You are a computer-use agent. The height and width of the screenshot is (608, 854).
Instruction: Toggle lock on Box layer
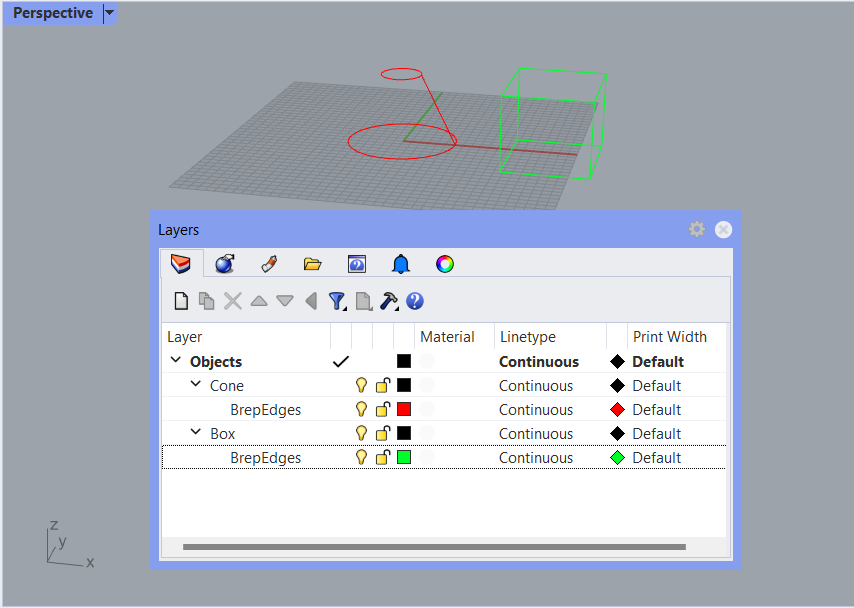[x=383, y=434]
